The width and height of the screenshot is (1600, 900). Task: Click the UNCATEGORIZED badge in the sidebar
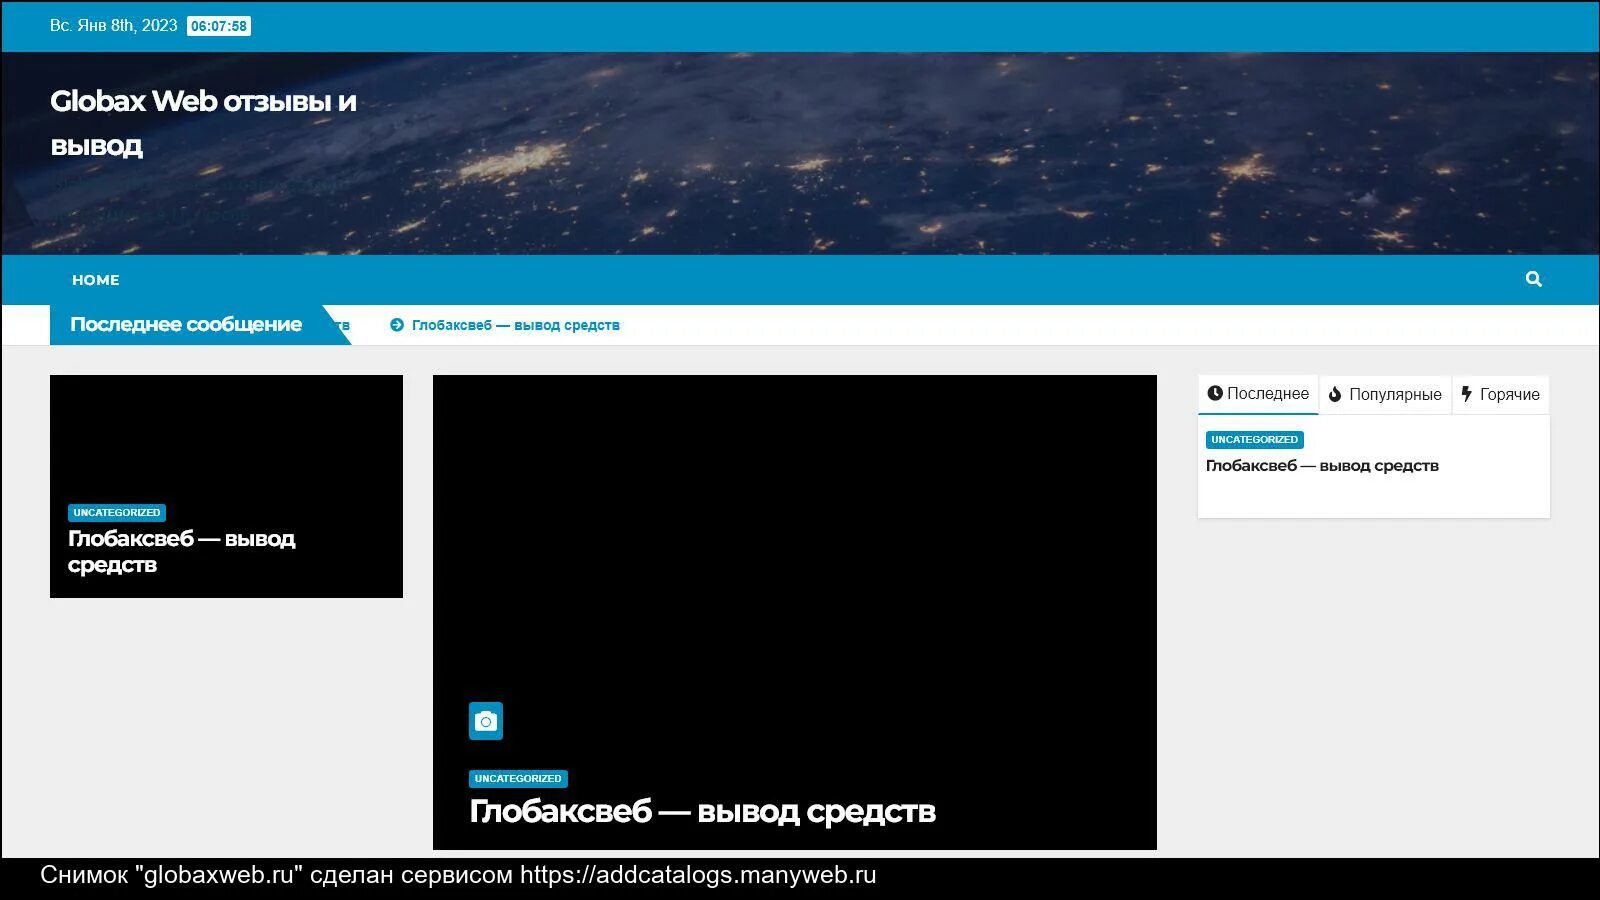(x=1254, y=440)
